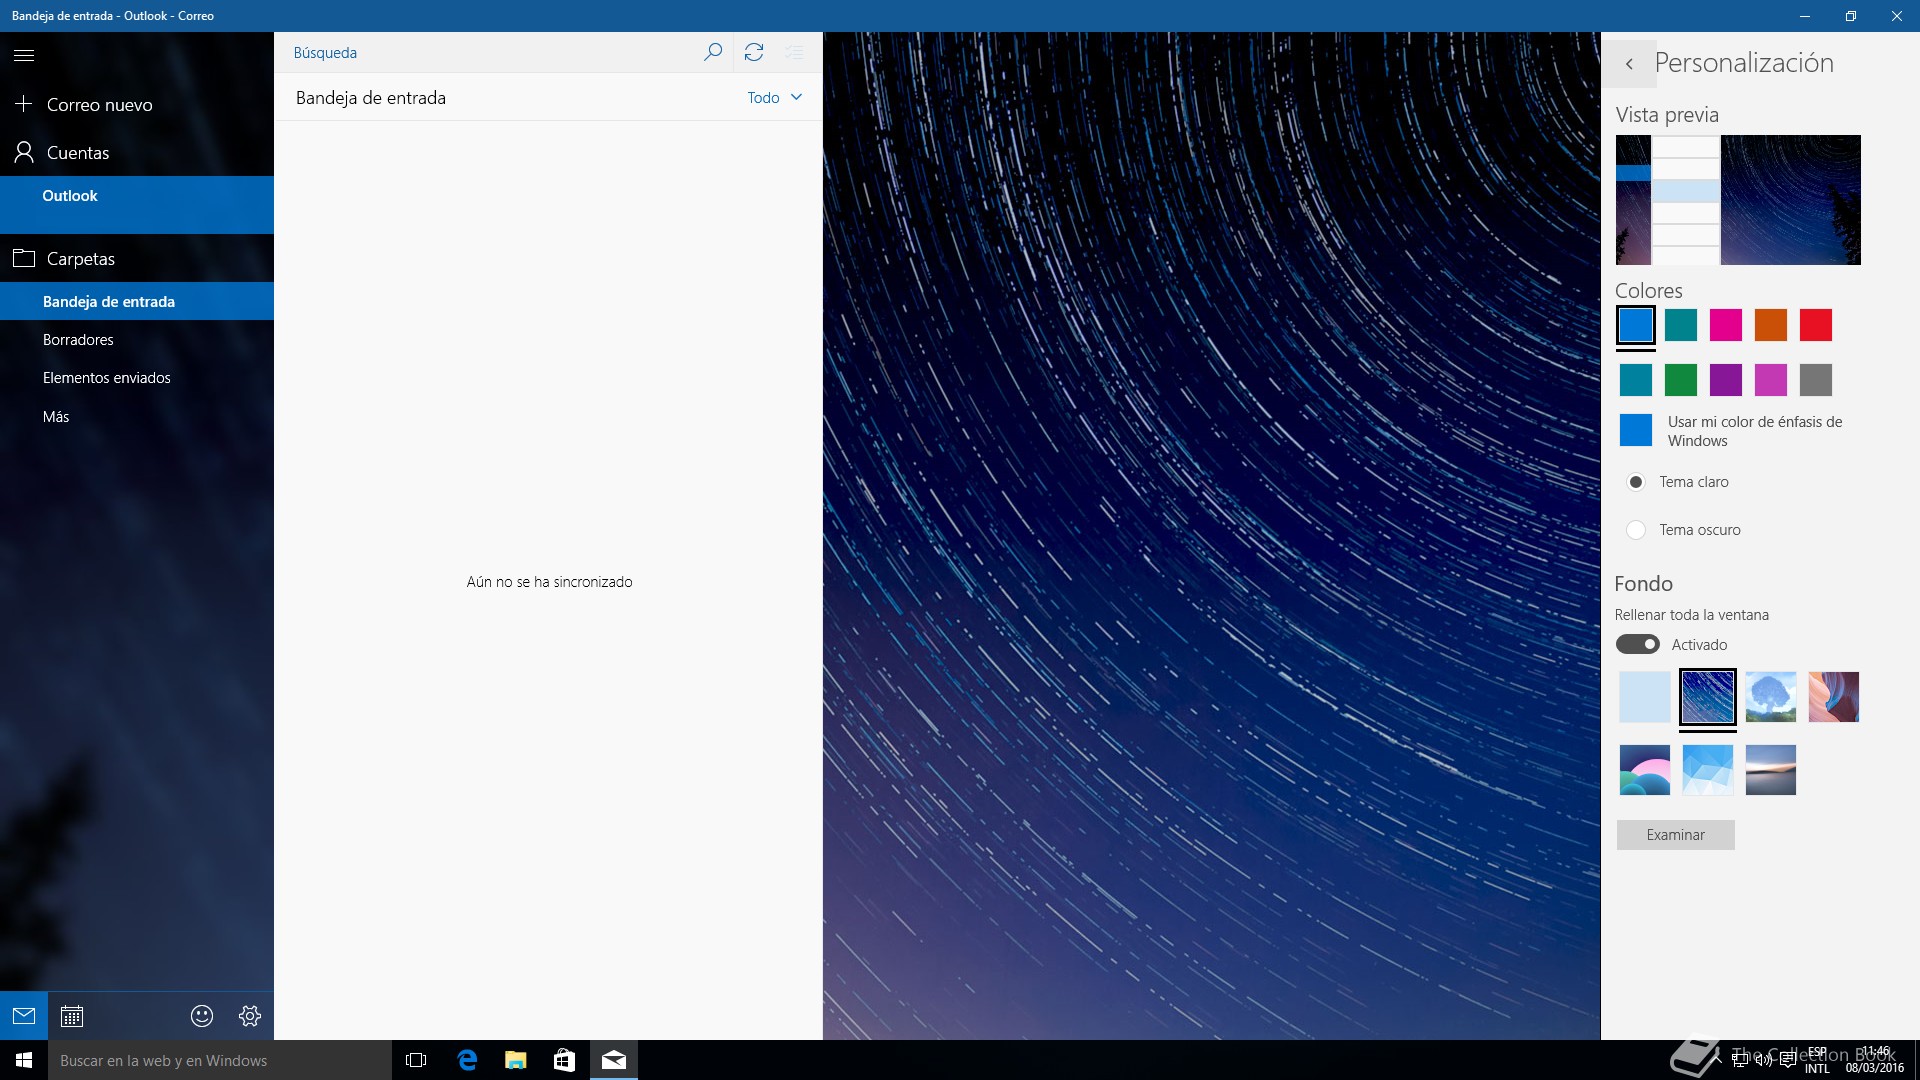Show more folders with Más
This screenshot has width=1920, height=1080.
pyautogui.click(x=137, y=416)
